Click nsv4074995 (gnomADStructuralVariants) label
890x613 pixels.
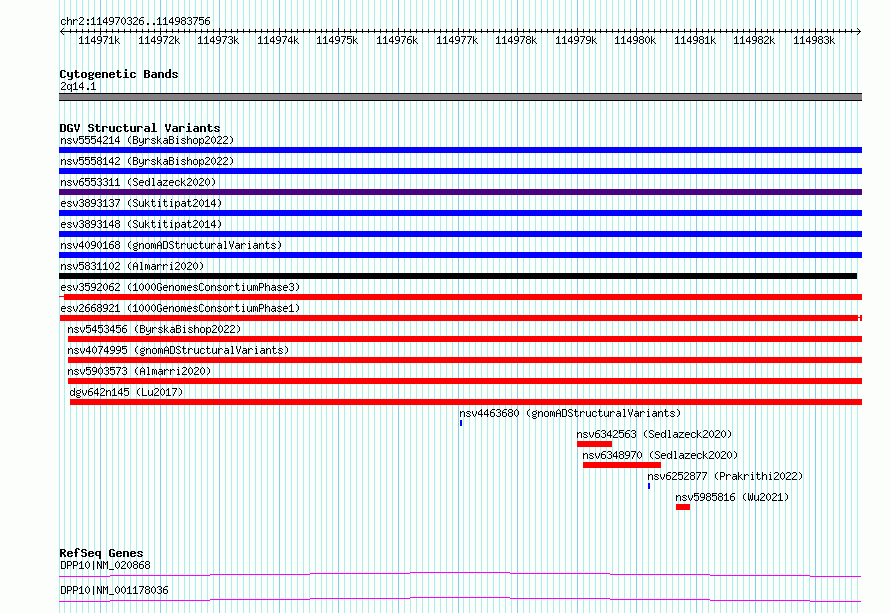coord(178,350)
